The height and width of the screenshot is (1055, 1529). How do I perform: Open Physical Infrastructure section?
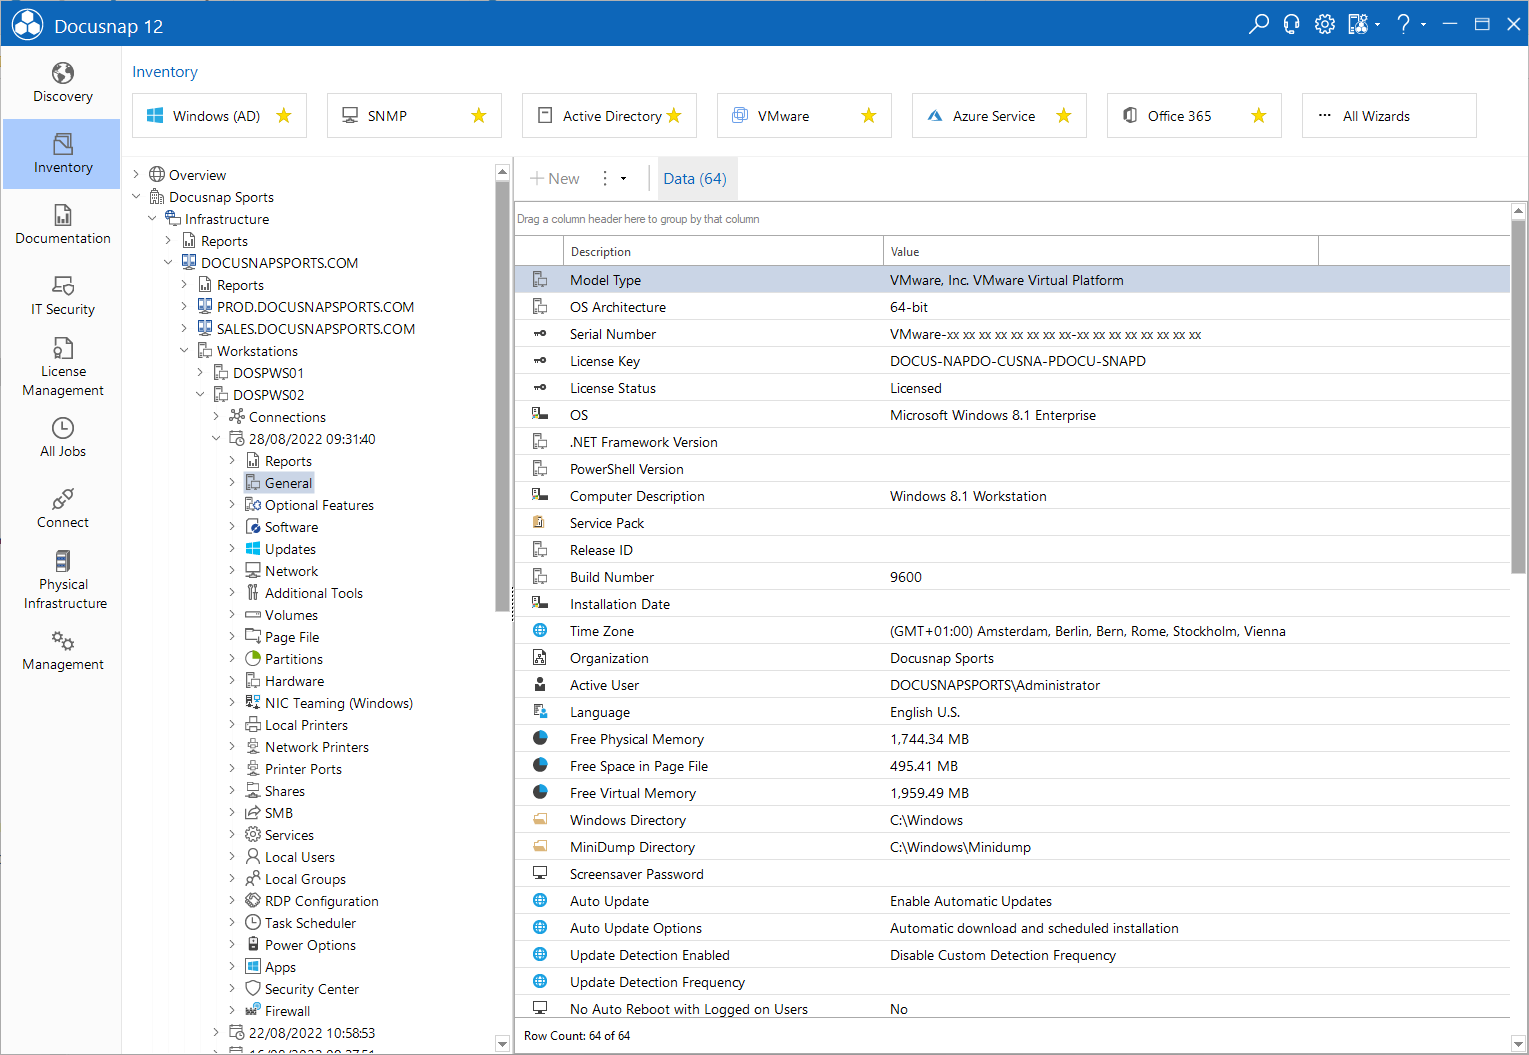[x=62, y=580]
